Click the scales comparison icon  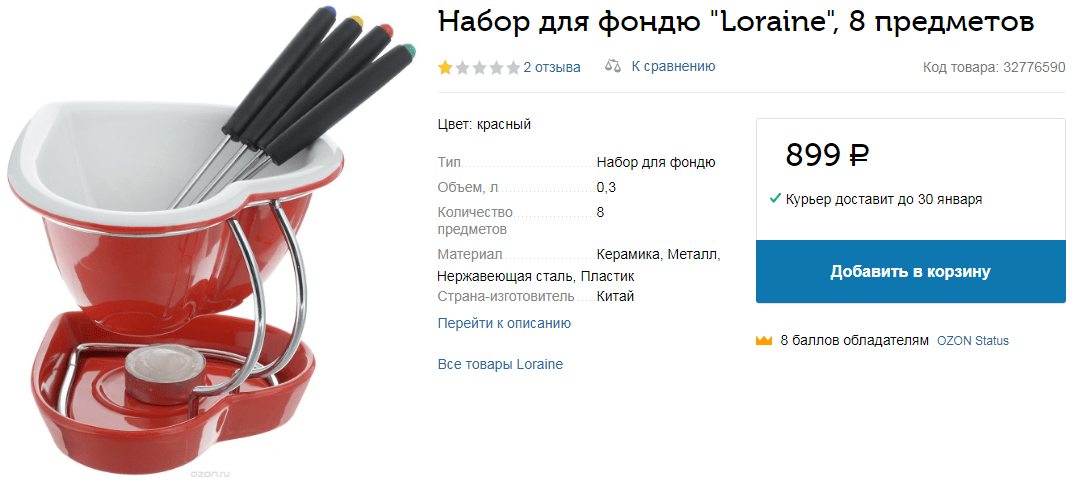612,67
